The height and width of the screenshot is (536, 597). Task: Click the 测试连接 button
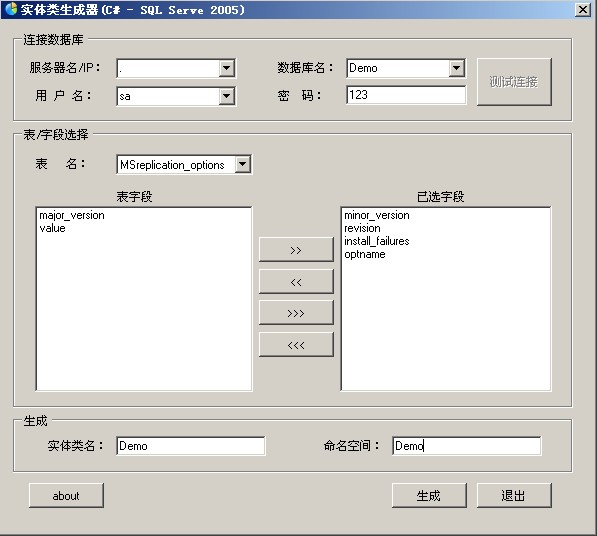[x=514, y=82]
